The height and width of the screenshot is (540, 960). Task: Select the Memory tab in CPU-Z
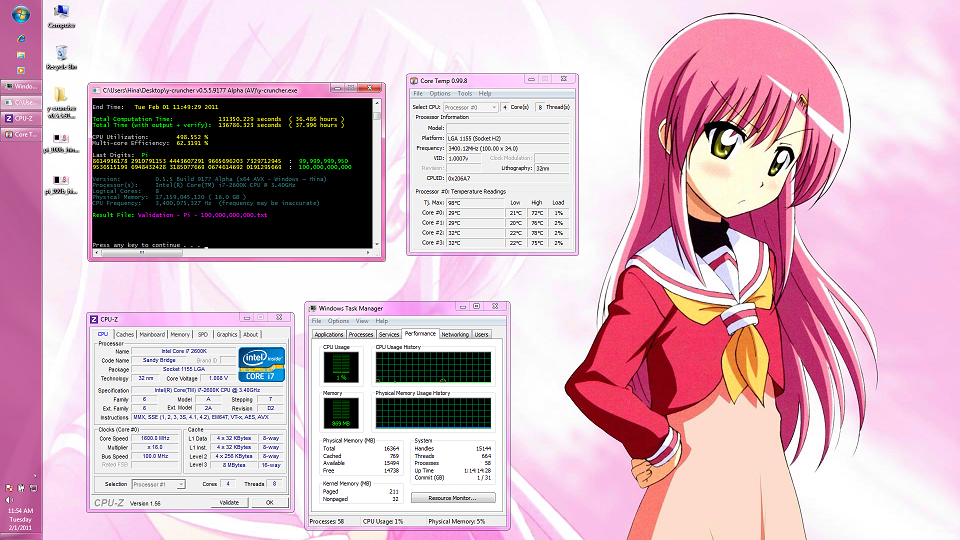180,334
